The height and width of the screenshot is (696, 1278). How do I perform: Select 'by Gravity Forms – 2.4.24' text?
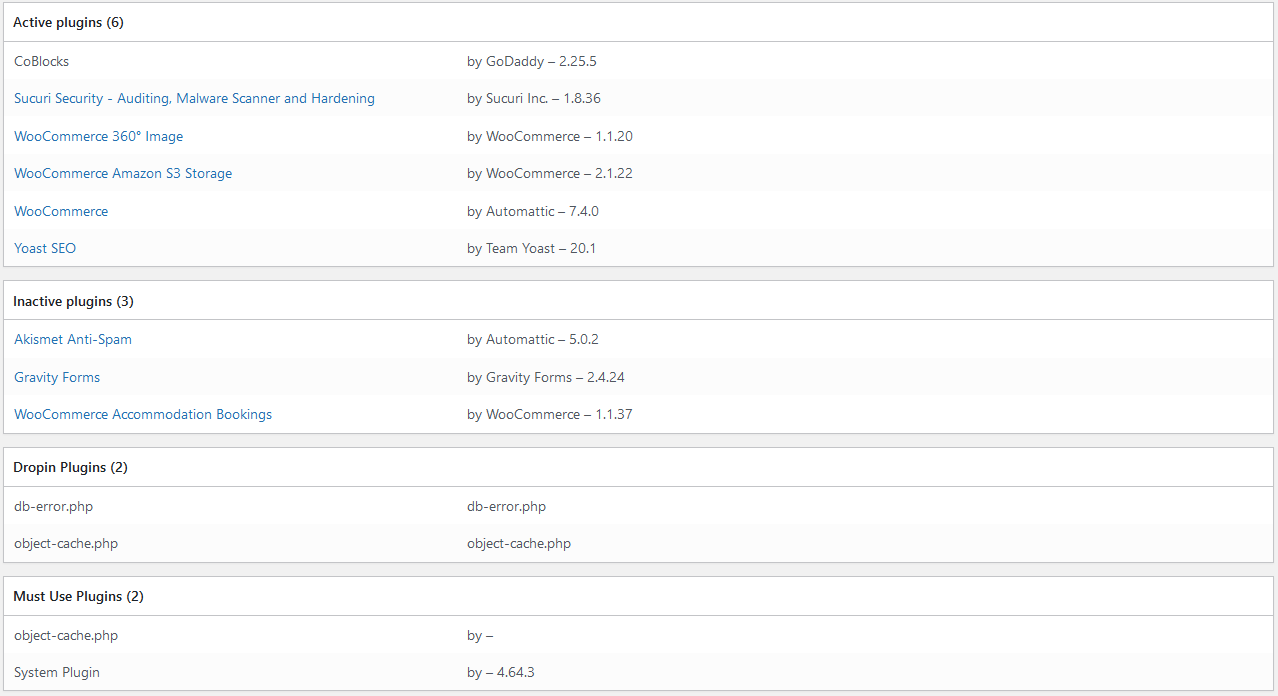click(x=545, y=377)
